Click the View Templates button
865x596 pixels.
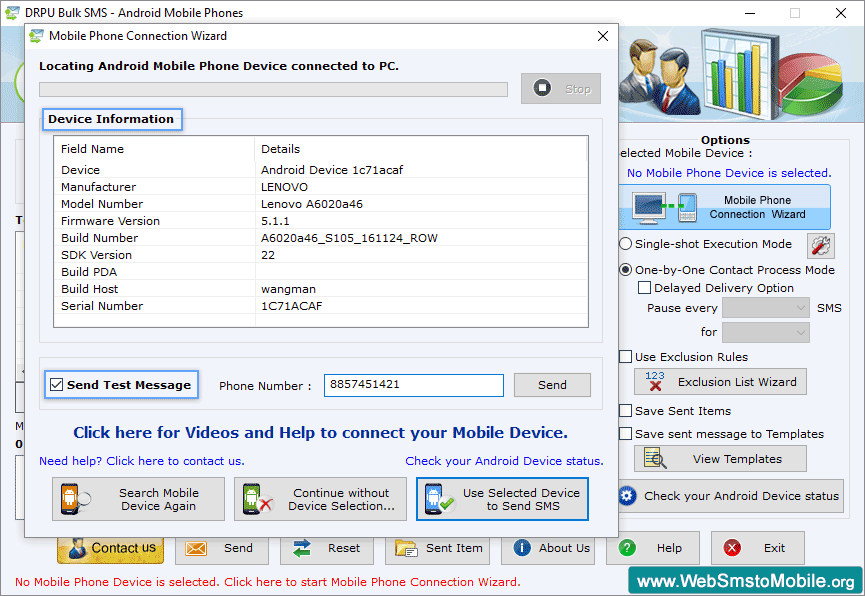[720, 459]
